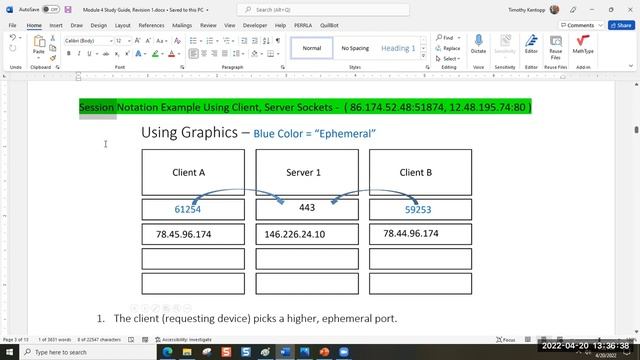Open the font name dropdown

111,41
